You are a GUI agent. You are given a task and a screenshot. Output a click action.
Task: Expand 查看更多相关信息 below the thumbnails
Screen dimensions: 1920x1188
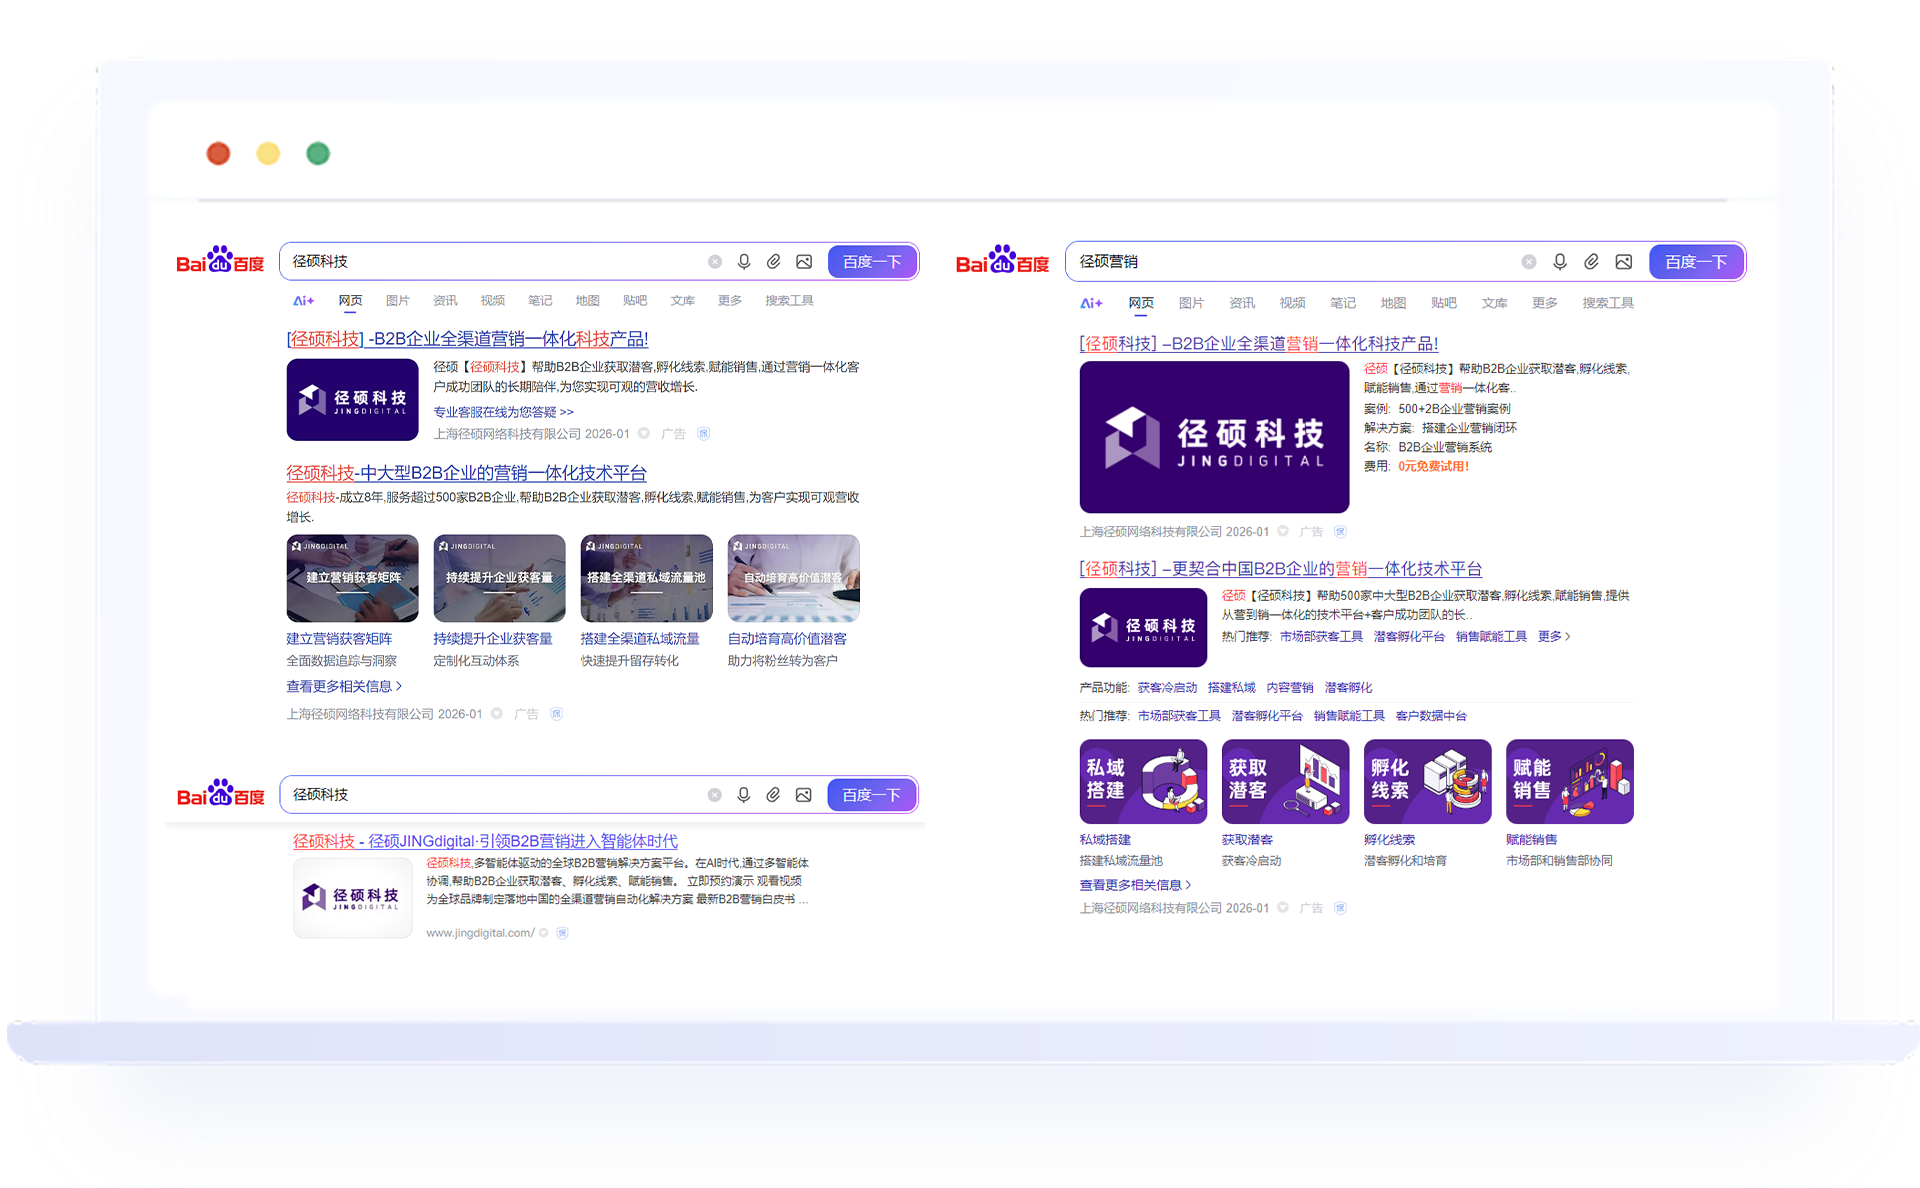pyautogui.click(x=340, y=686)
